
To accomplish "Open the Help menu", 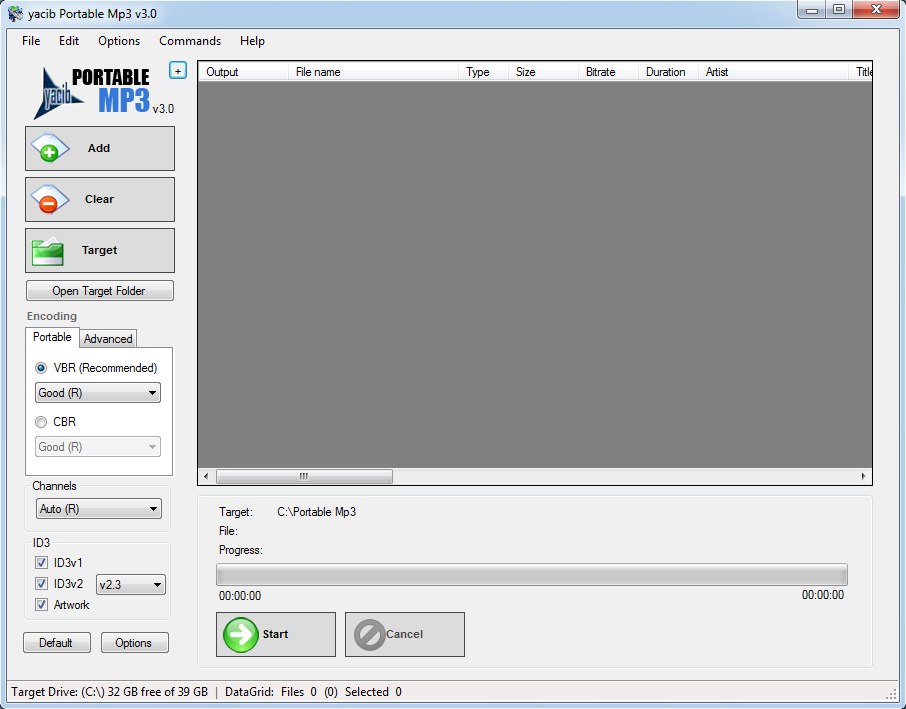I will 253,41.
